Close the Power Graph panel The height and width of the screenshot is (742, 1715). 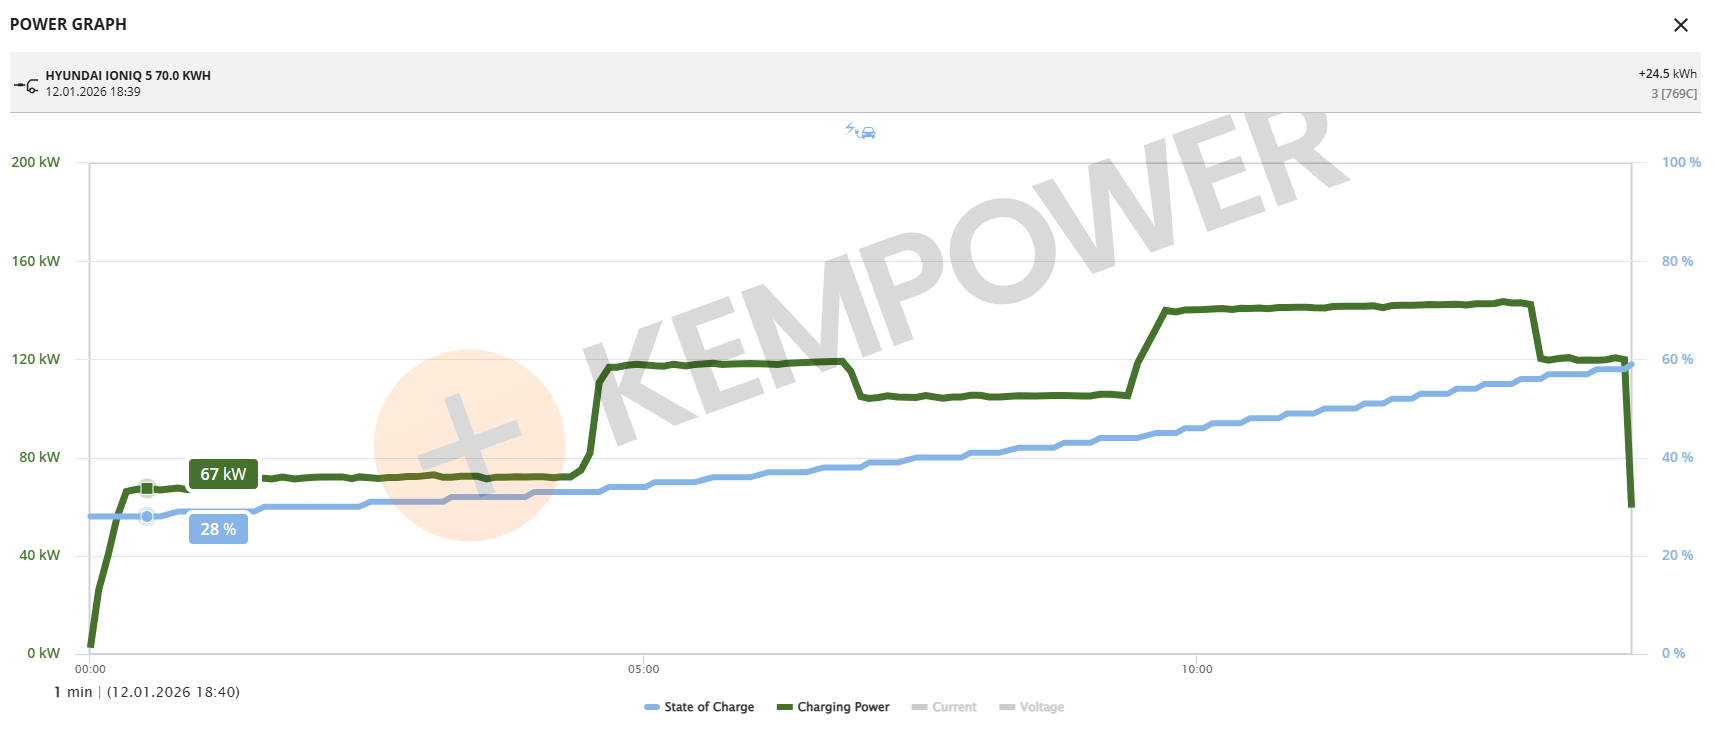click(x=1680, y=25)
